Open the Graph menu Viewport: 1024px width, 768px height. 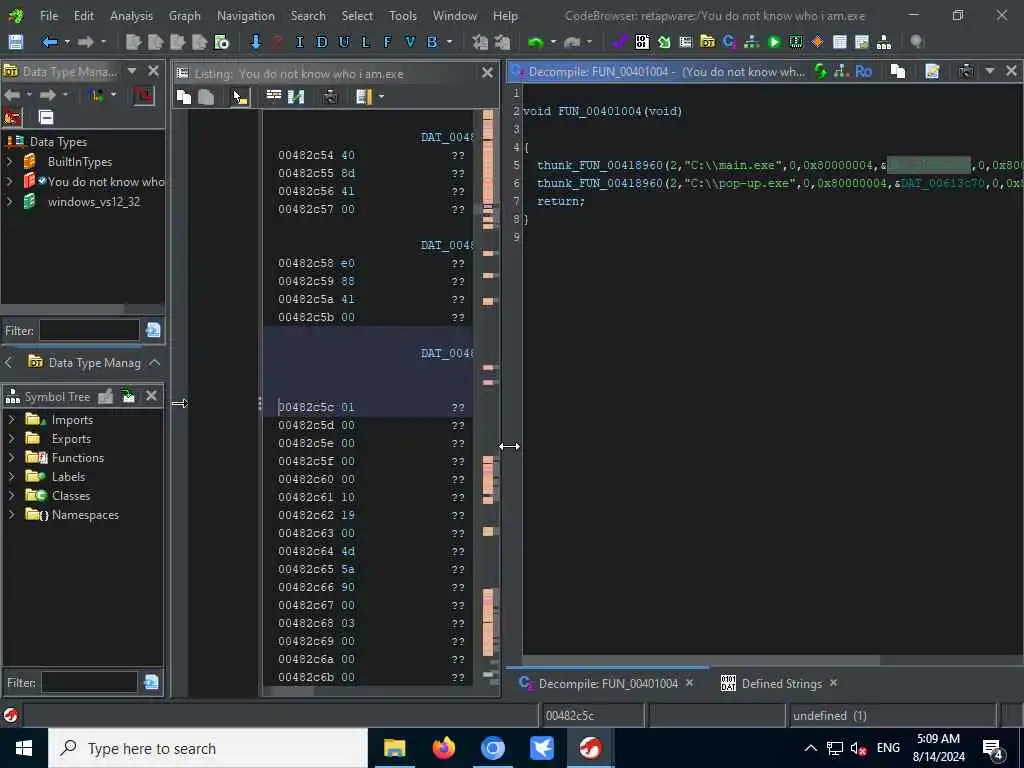(x=185, y=16)
